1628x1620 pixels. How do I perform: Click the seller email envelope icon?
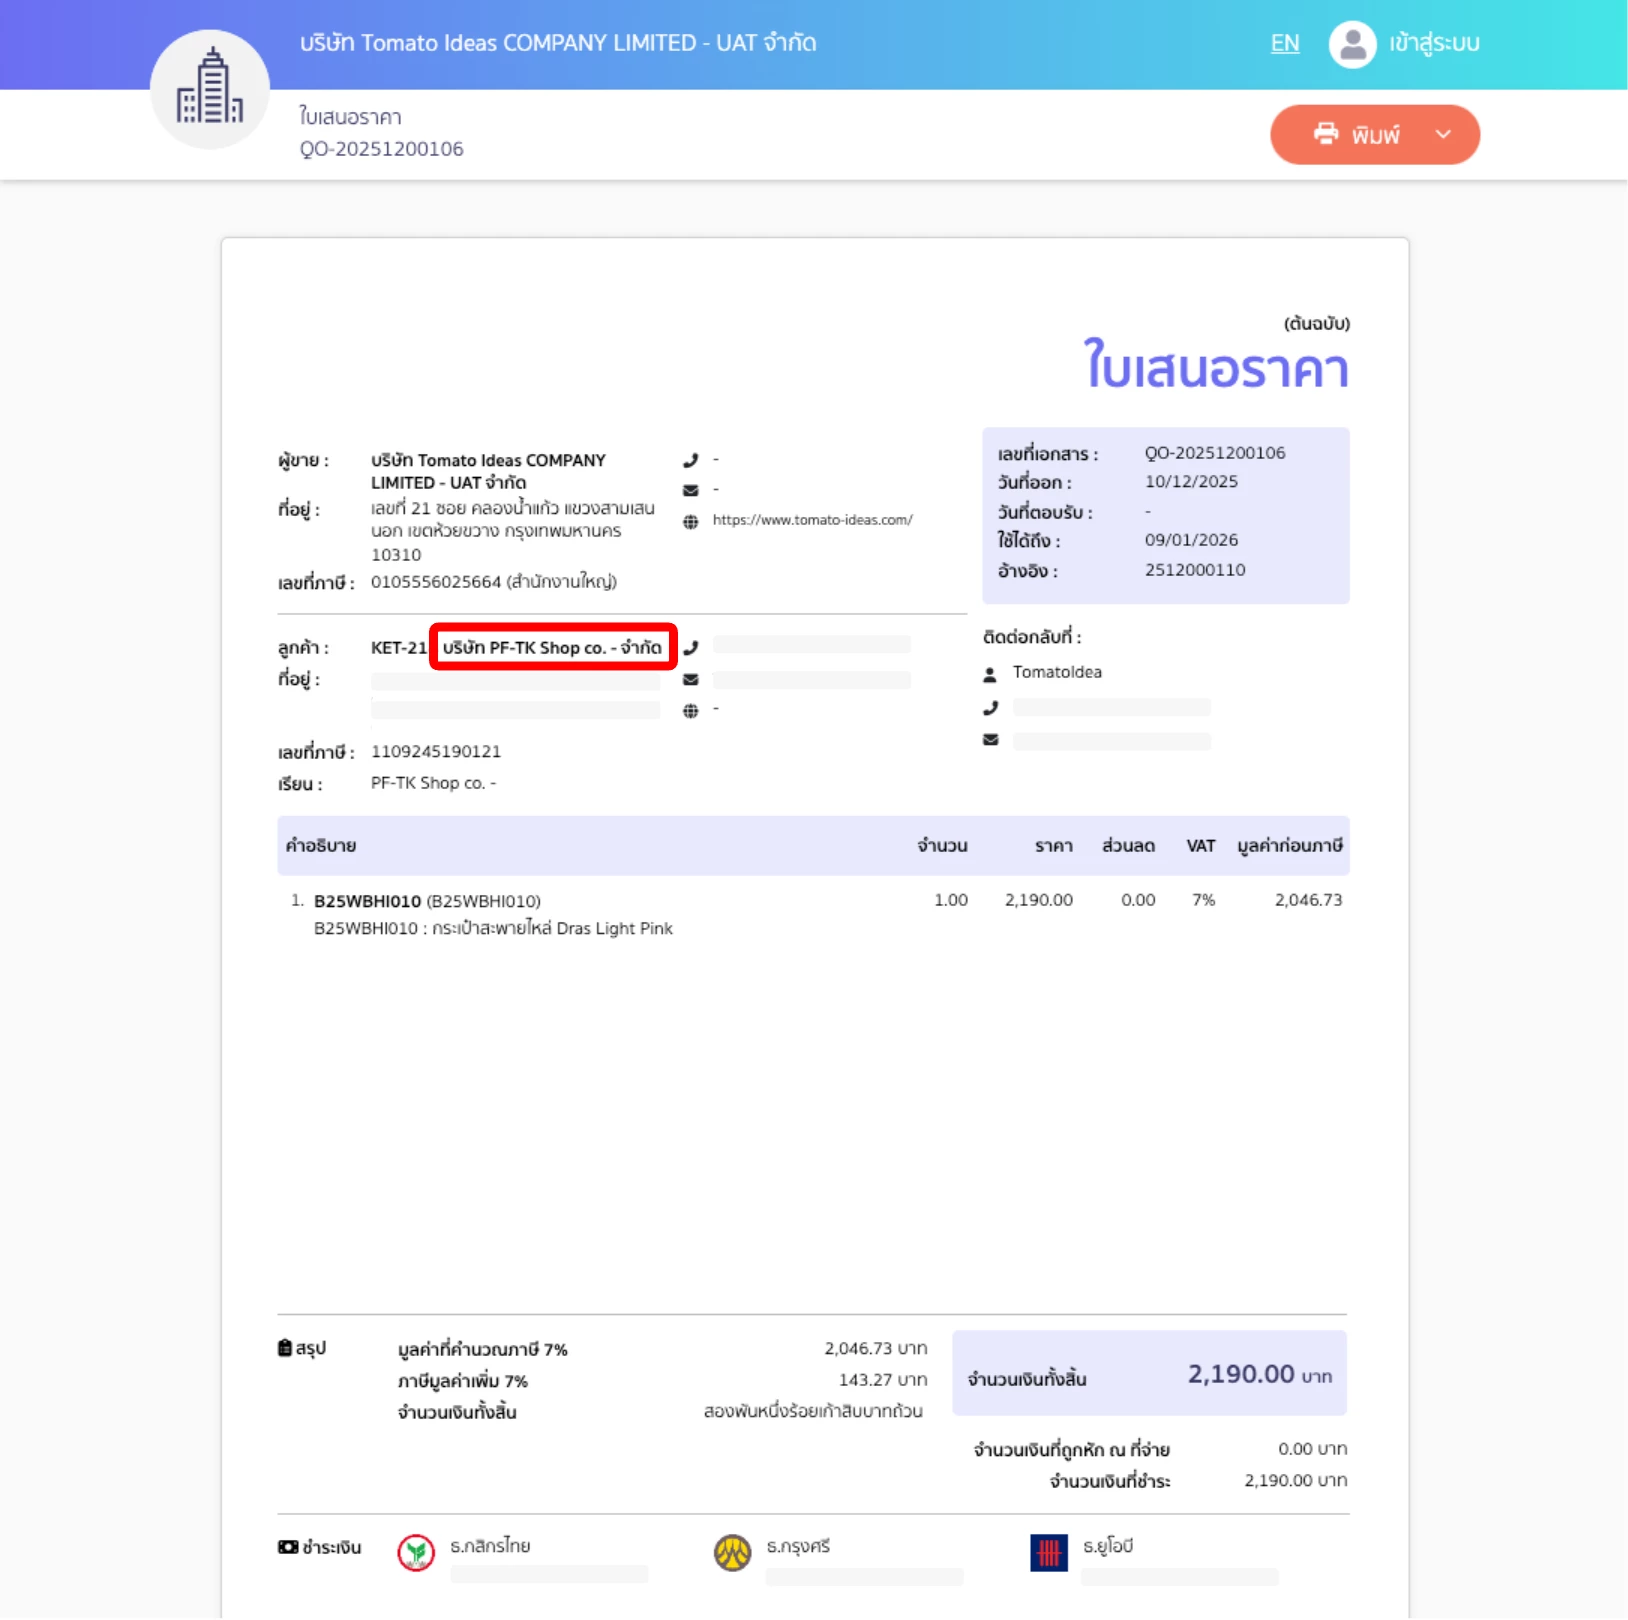690,490
